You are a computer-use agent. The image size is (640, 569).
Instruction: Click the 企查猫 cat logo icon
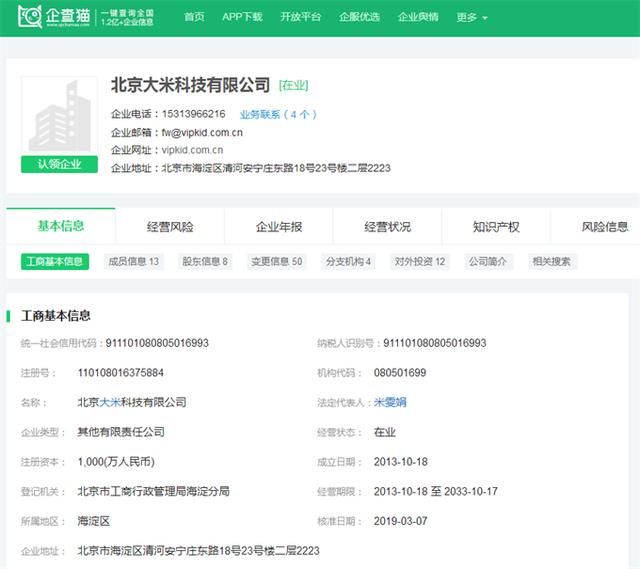[30, 16]
